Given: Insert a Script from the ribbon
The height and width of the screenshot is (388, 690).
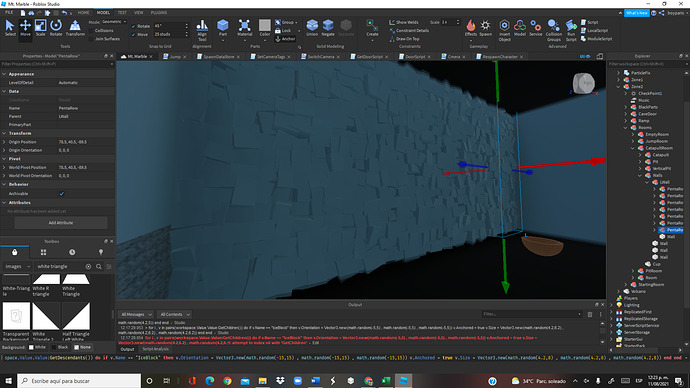Looking at the screenshot, I should click(590, 22).
